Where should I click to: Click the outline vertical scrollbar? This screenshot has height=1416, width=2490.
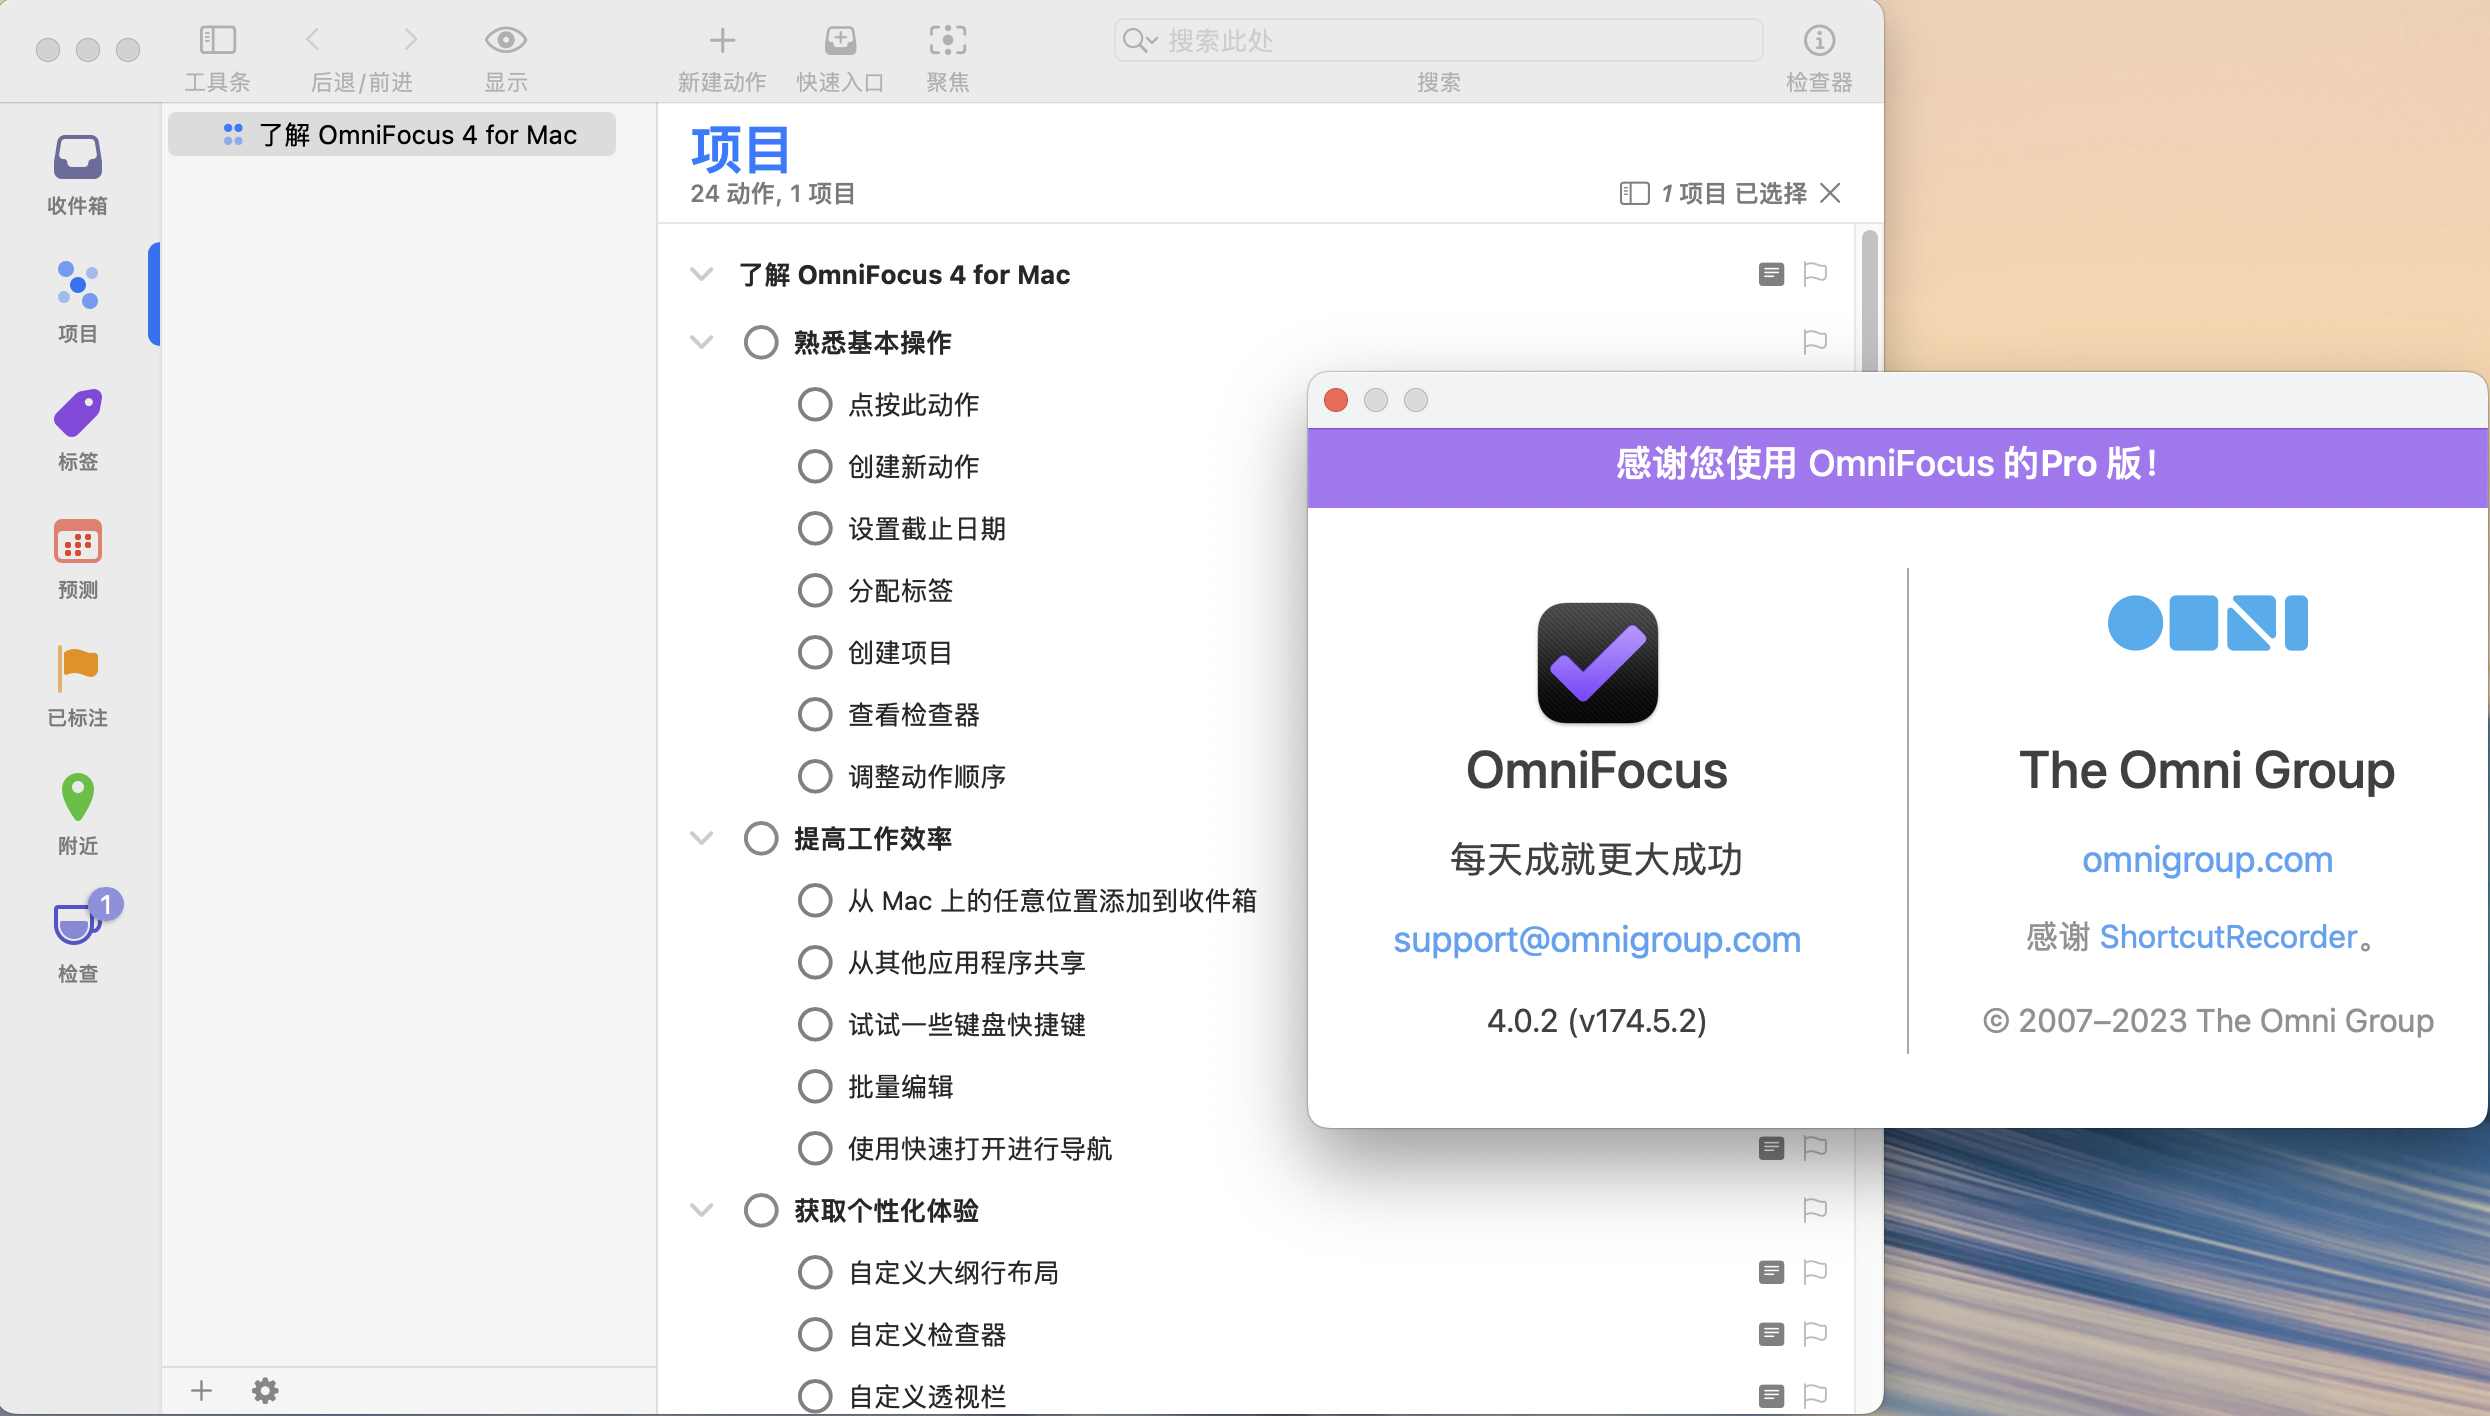point(1869,300)
